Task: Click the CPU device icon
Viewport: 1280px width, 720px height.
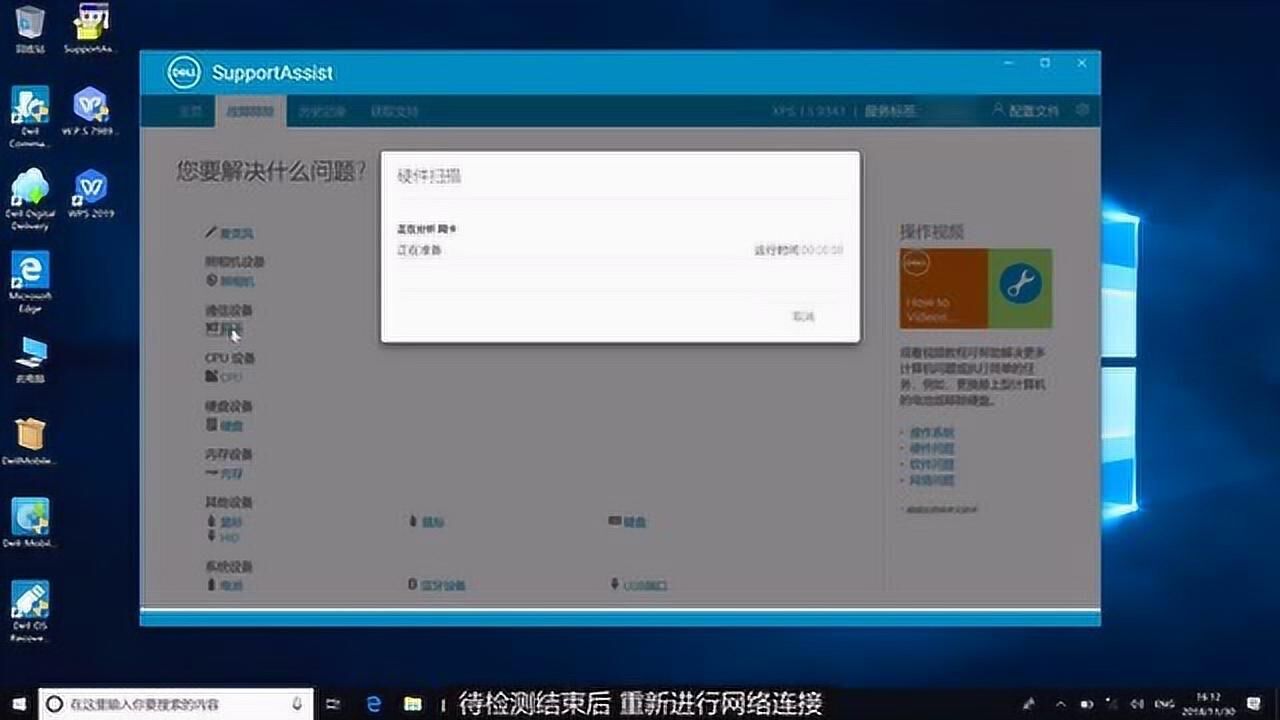Action: (x=211, y=377)
